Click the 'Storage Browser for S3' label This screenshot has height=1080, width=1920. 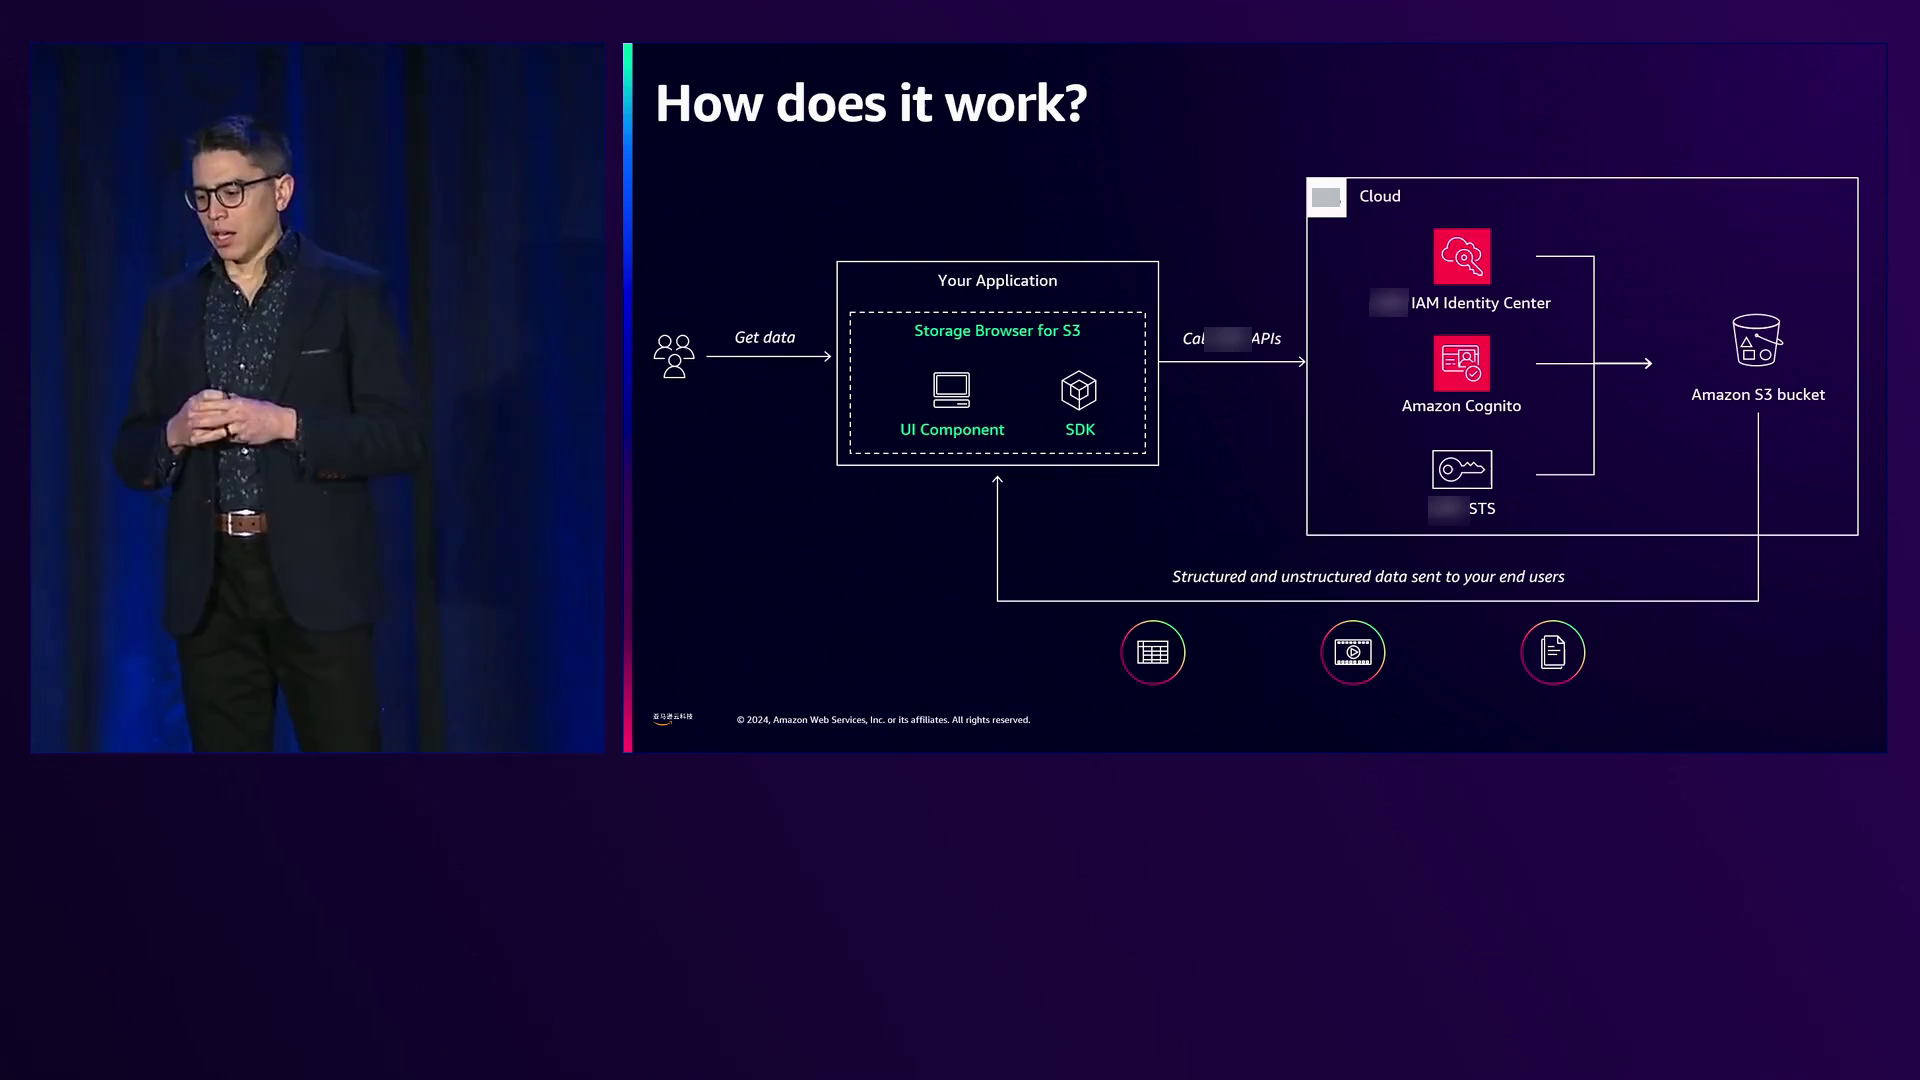[x=997, y=331]
